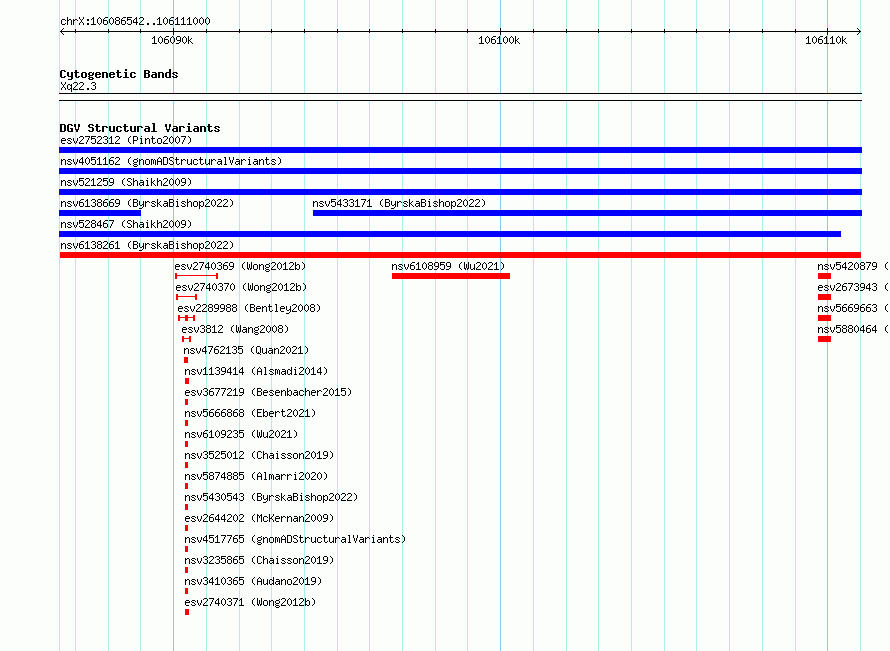
Task: Click the right arrow of the ruler
Action: tap(859, 31)
